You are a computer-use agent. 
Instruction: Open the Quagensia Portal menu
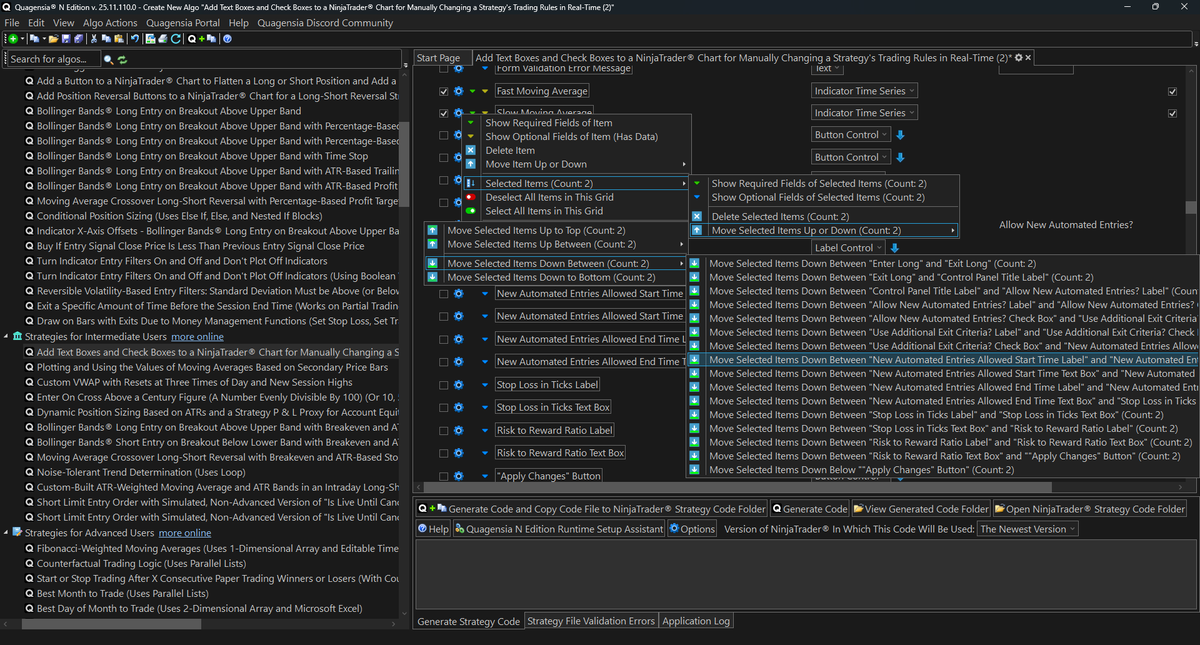tap(183, 23)
